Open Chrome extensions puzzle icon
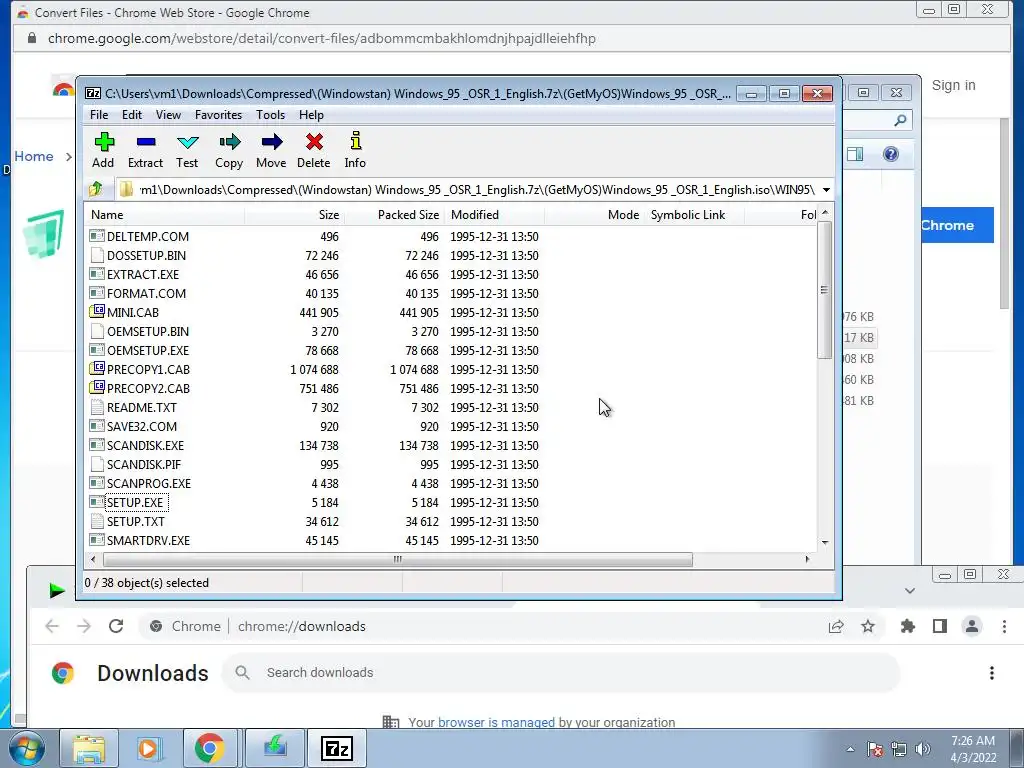This screenshot has width=1024, height=768. click(908, 626)
